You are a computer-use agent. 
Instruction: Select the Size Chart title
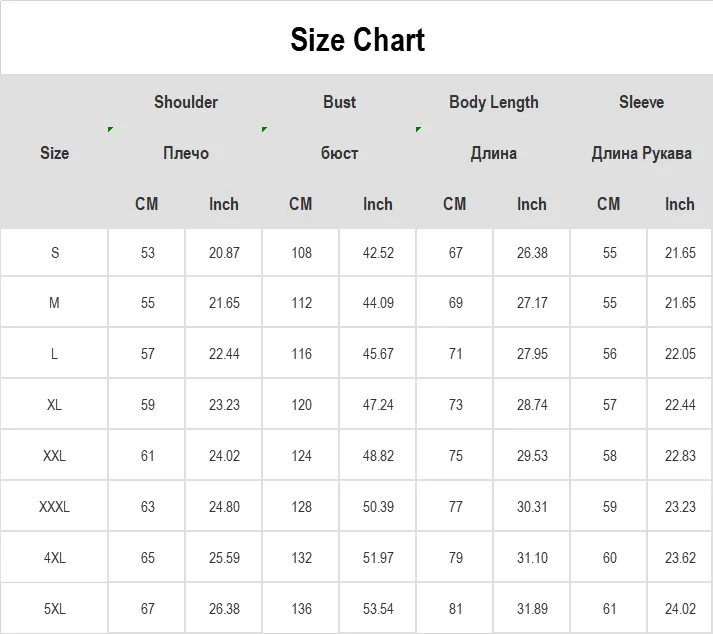point(357,40)
